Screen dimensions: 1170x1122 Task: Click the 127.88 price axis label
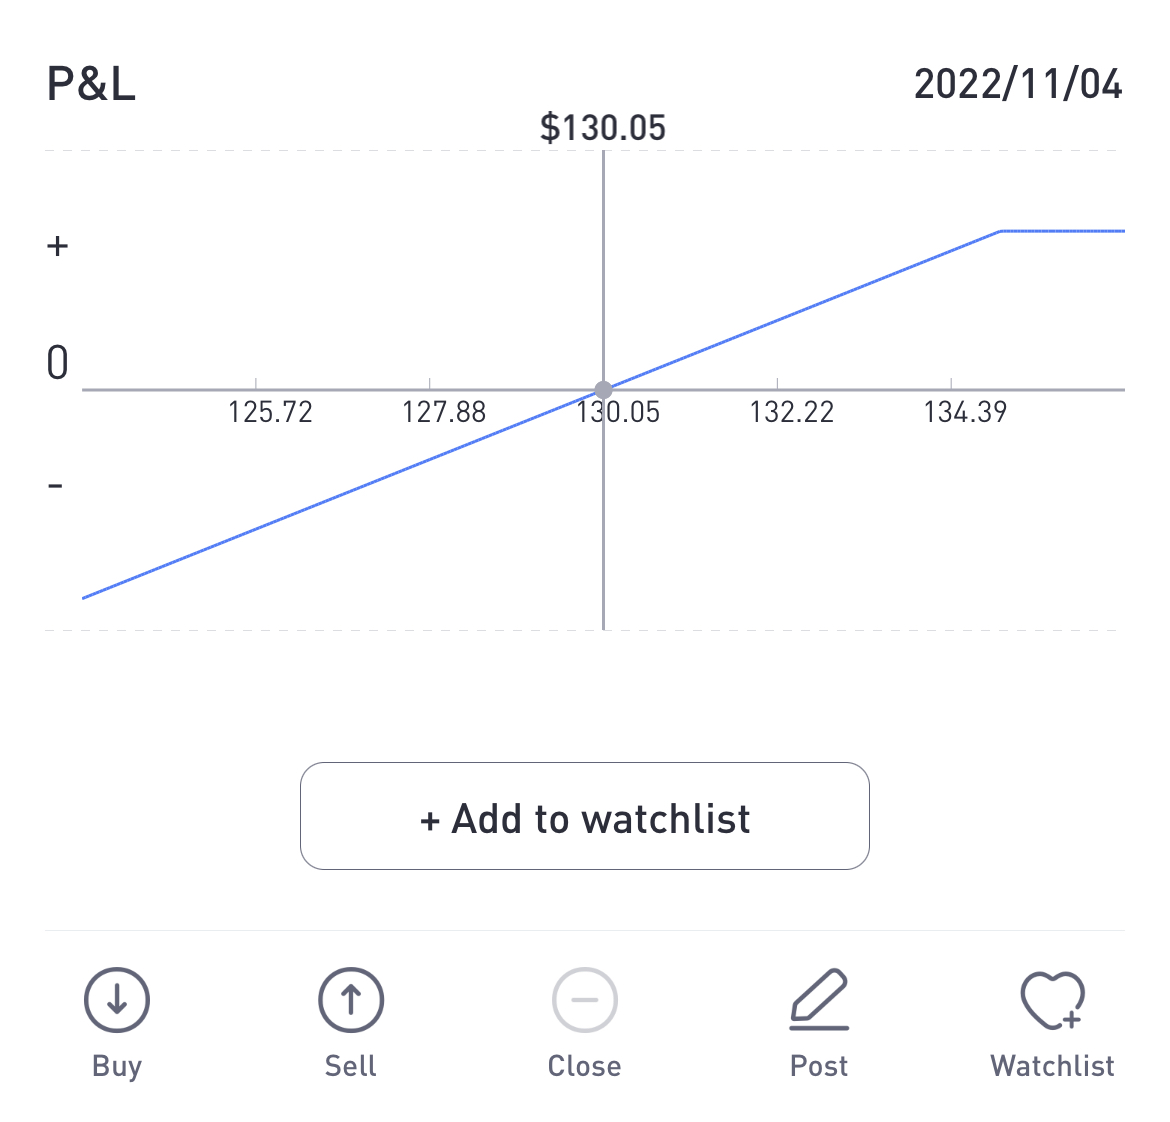[444, 412]
